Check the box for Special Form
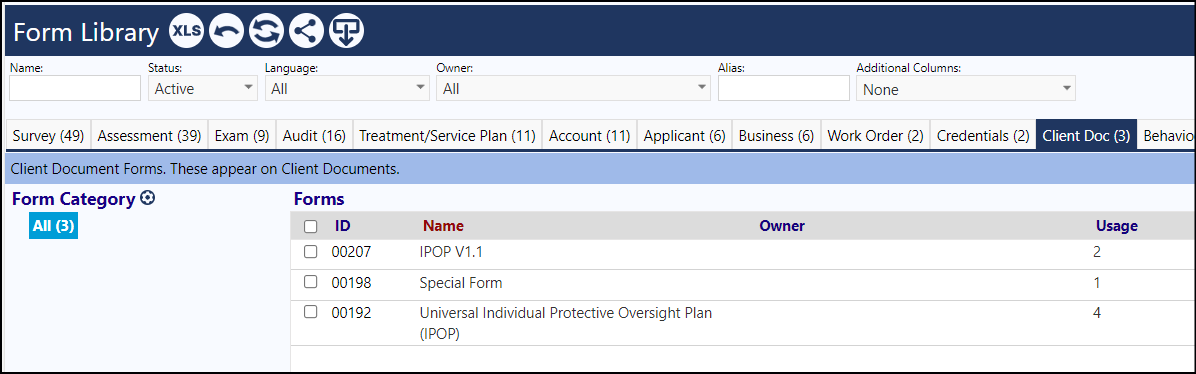Viewport: 1196px width, 374px height. 310,282
